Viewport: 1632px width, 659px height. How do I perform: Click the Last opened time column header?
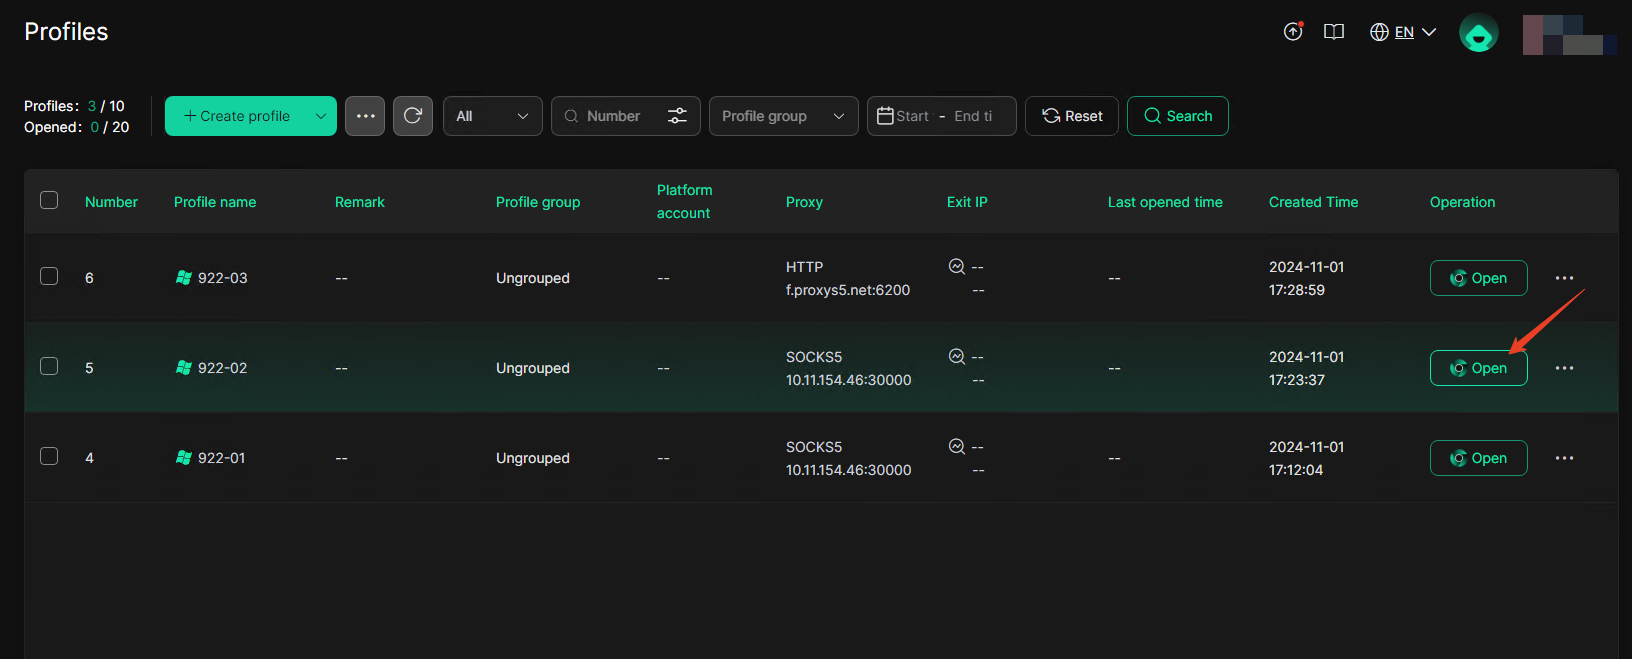[1165, 202]
